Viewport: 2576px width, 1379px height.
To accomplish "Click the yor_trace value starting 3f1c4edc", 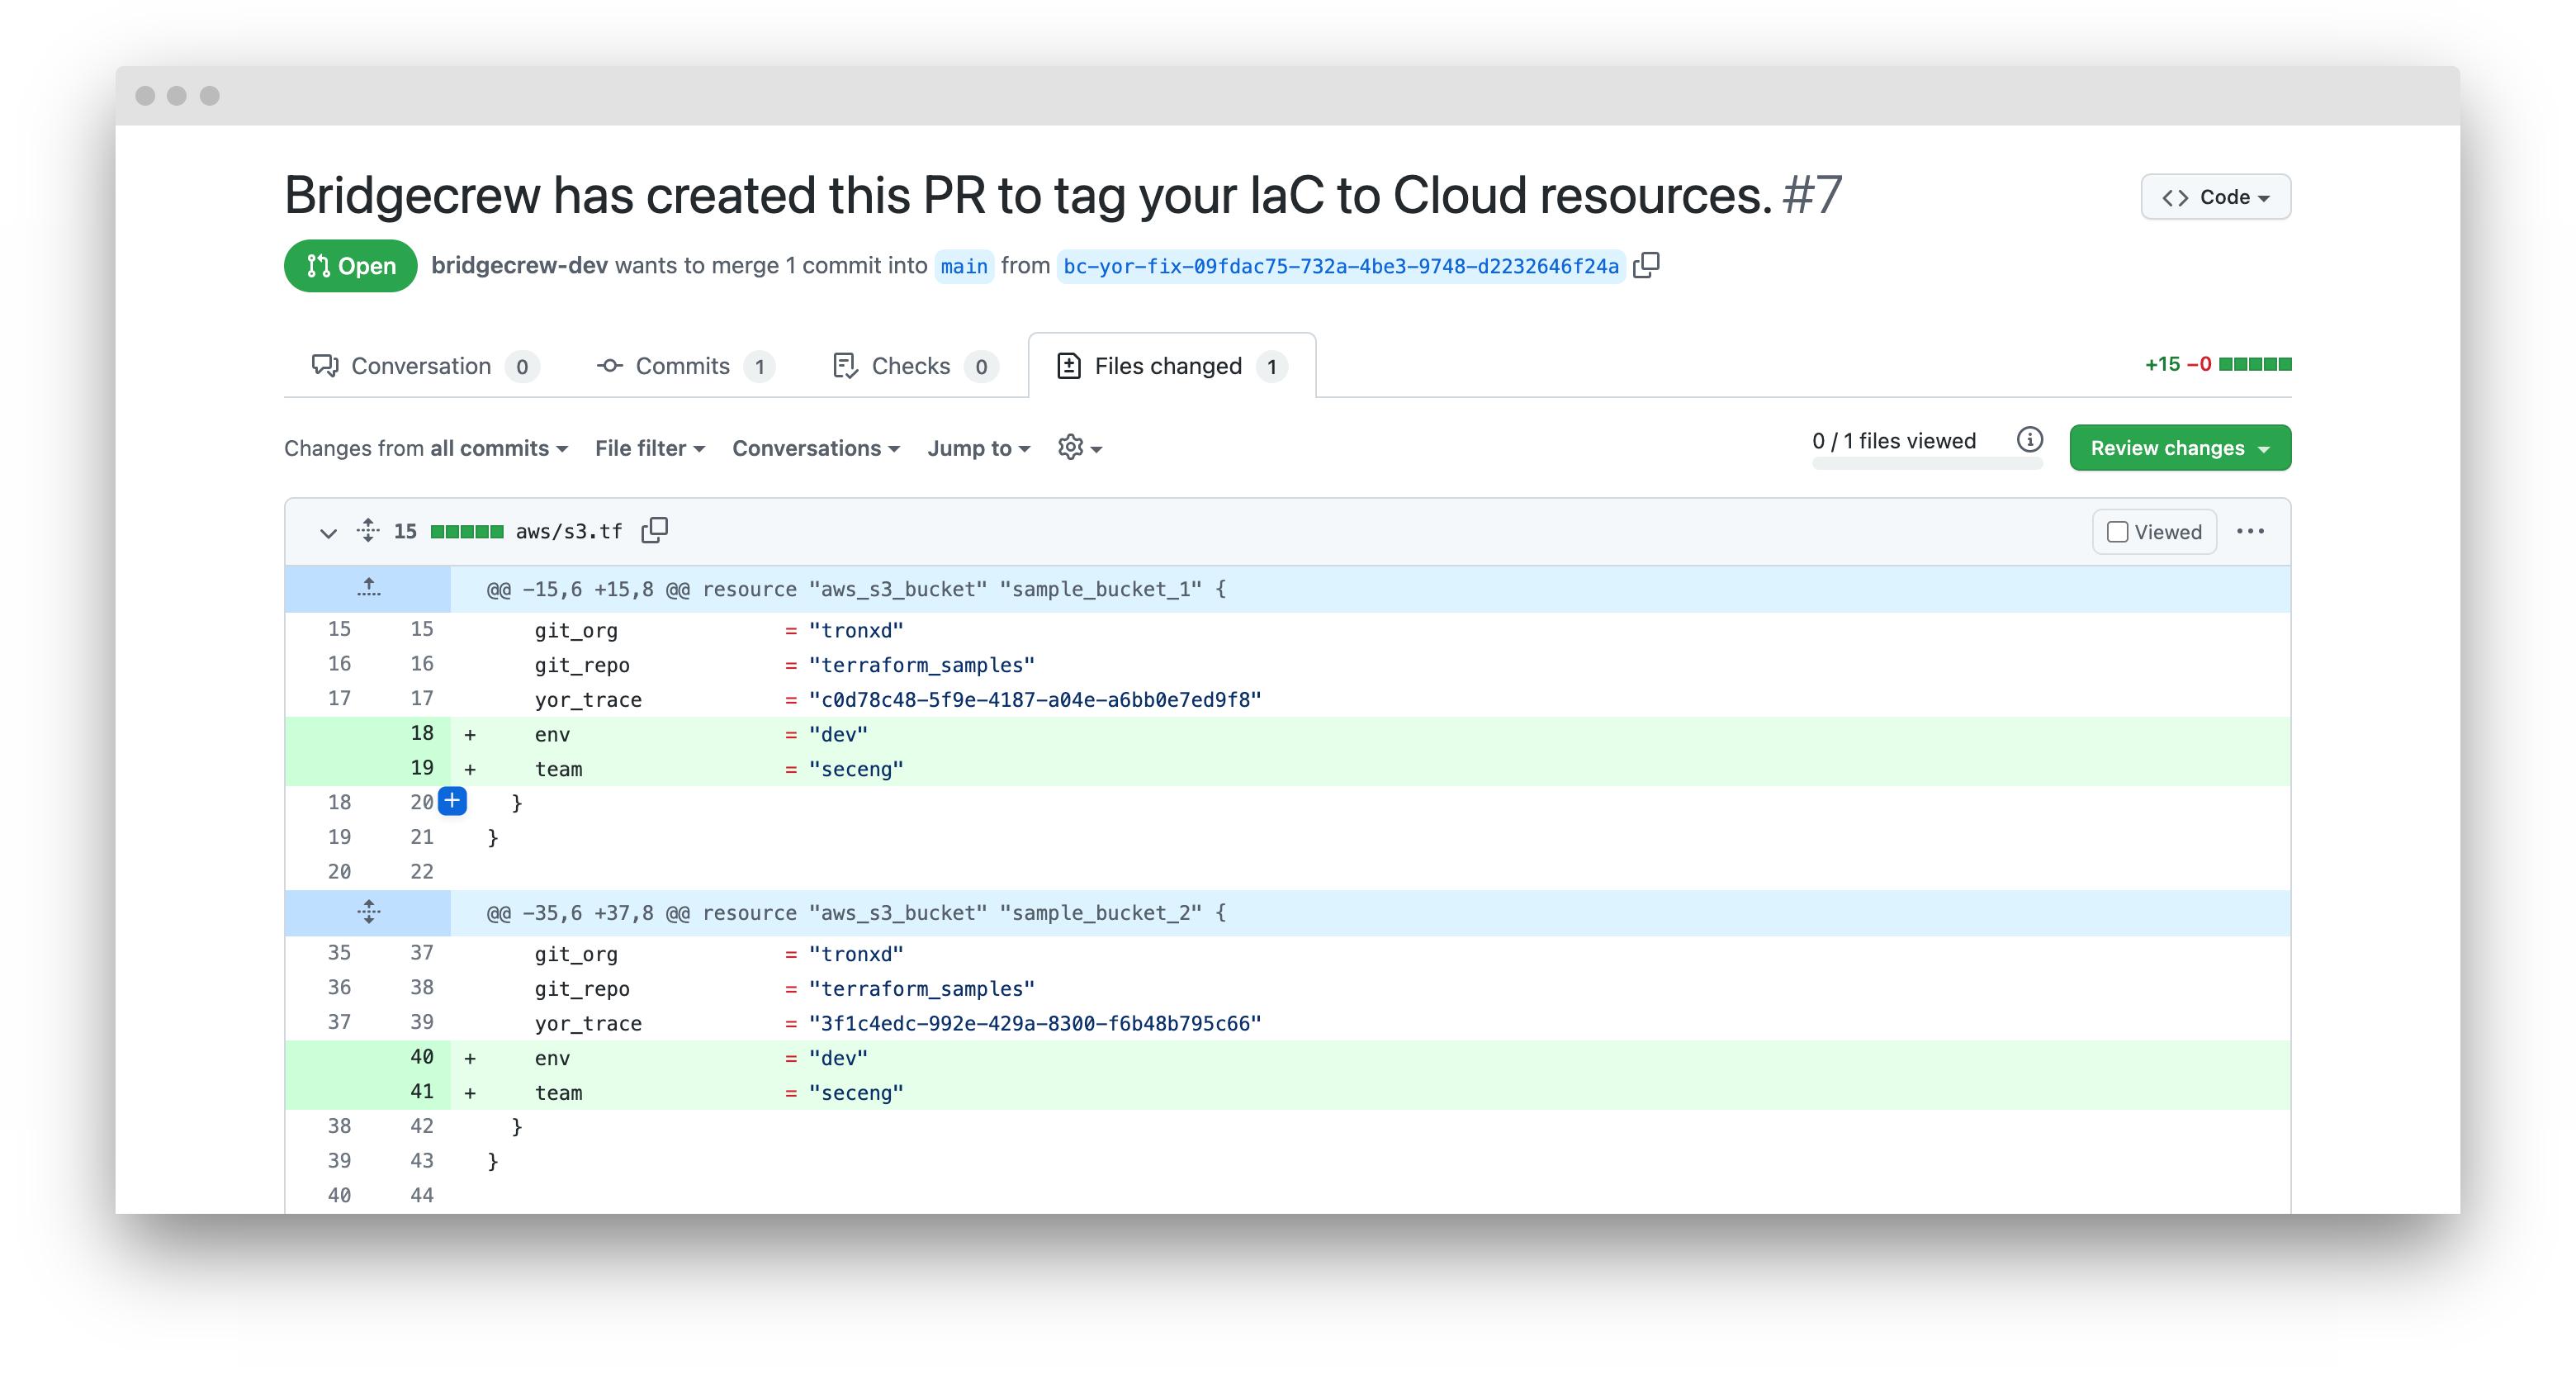I will (x=1034, y=1023).
